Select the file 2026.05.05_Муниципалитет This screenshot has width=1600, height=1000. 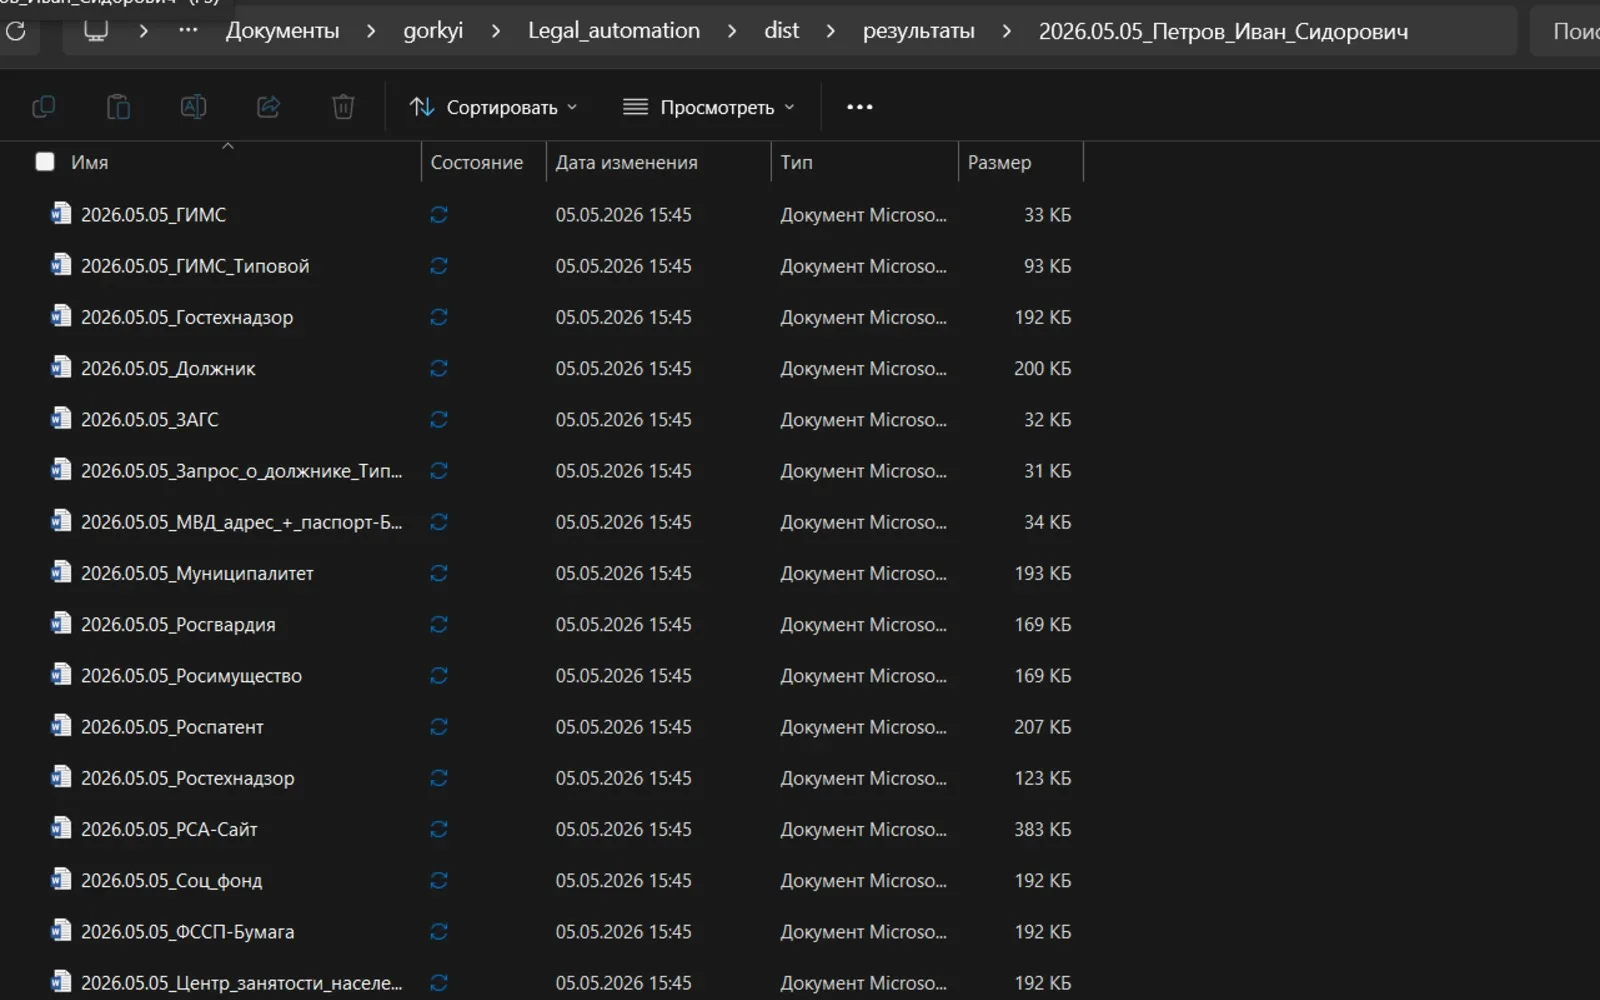(x=197, y=573)
